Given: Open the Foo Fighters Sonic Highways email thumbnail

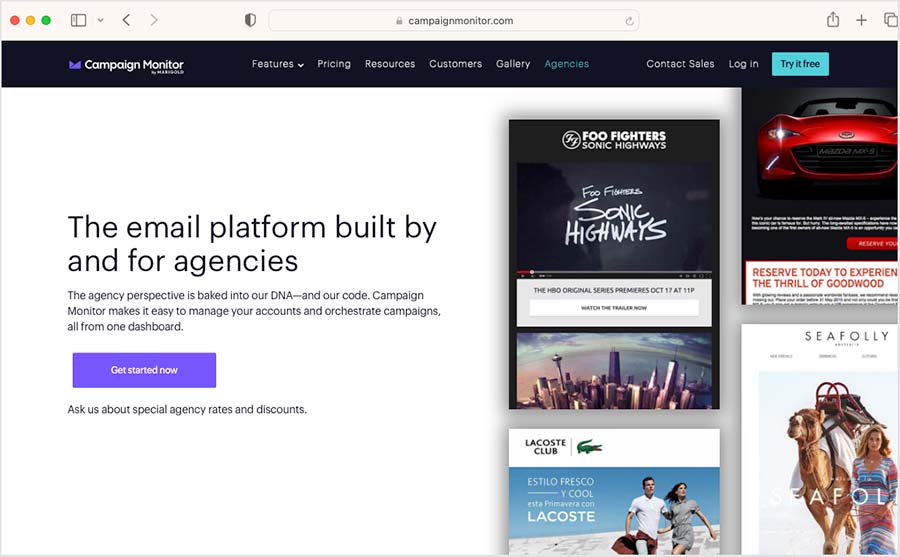Looking at the screenshot, I should pos(614,264).
